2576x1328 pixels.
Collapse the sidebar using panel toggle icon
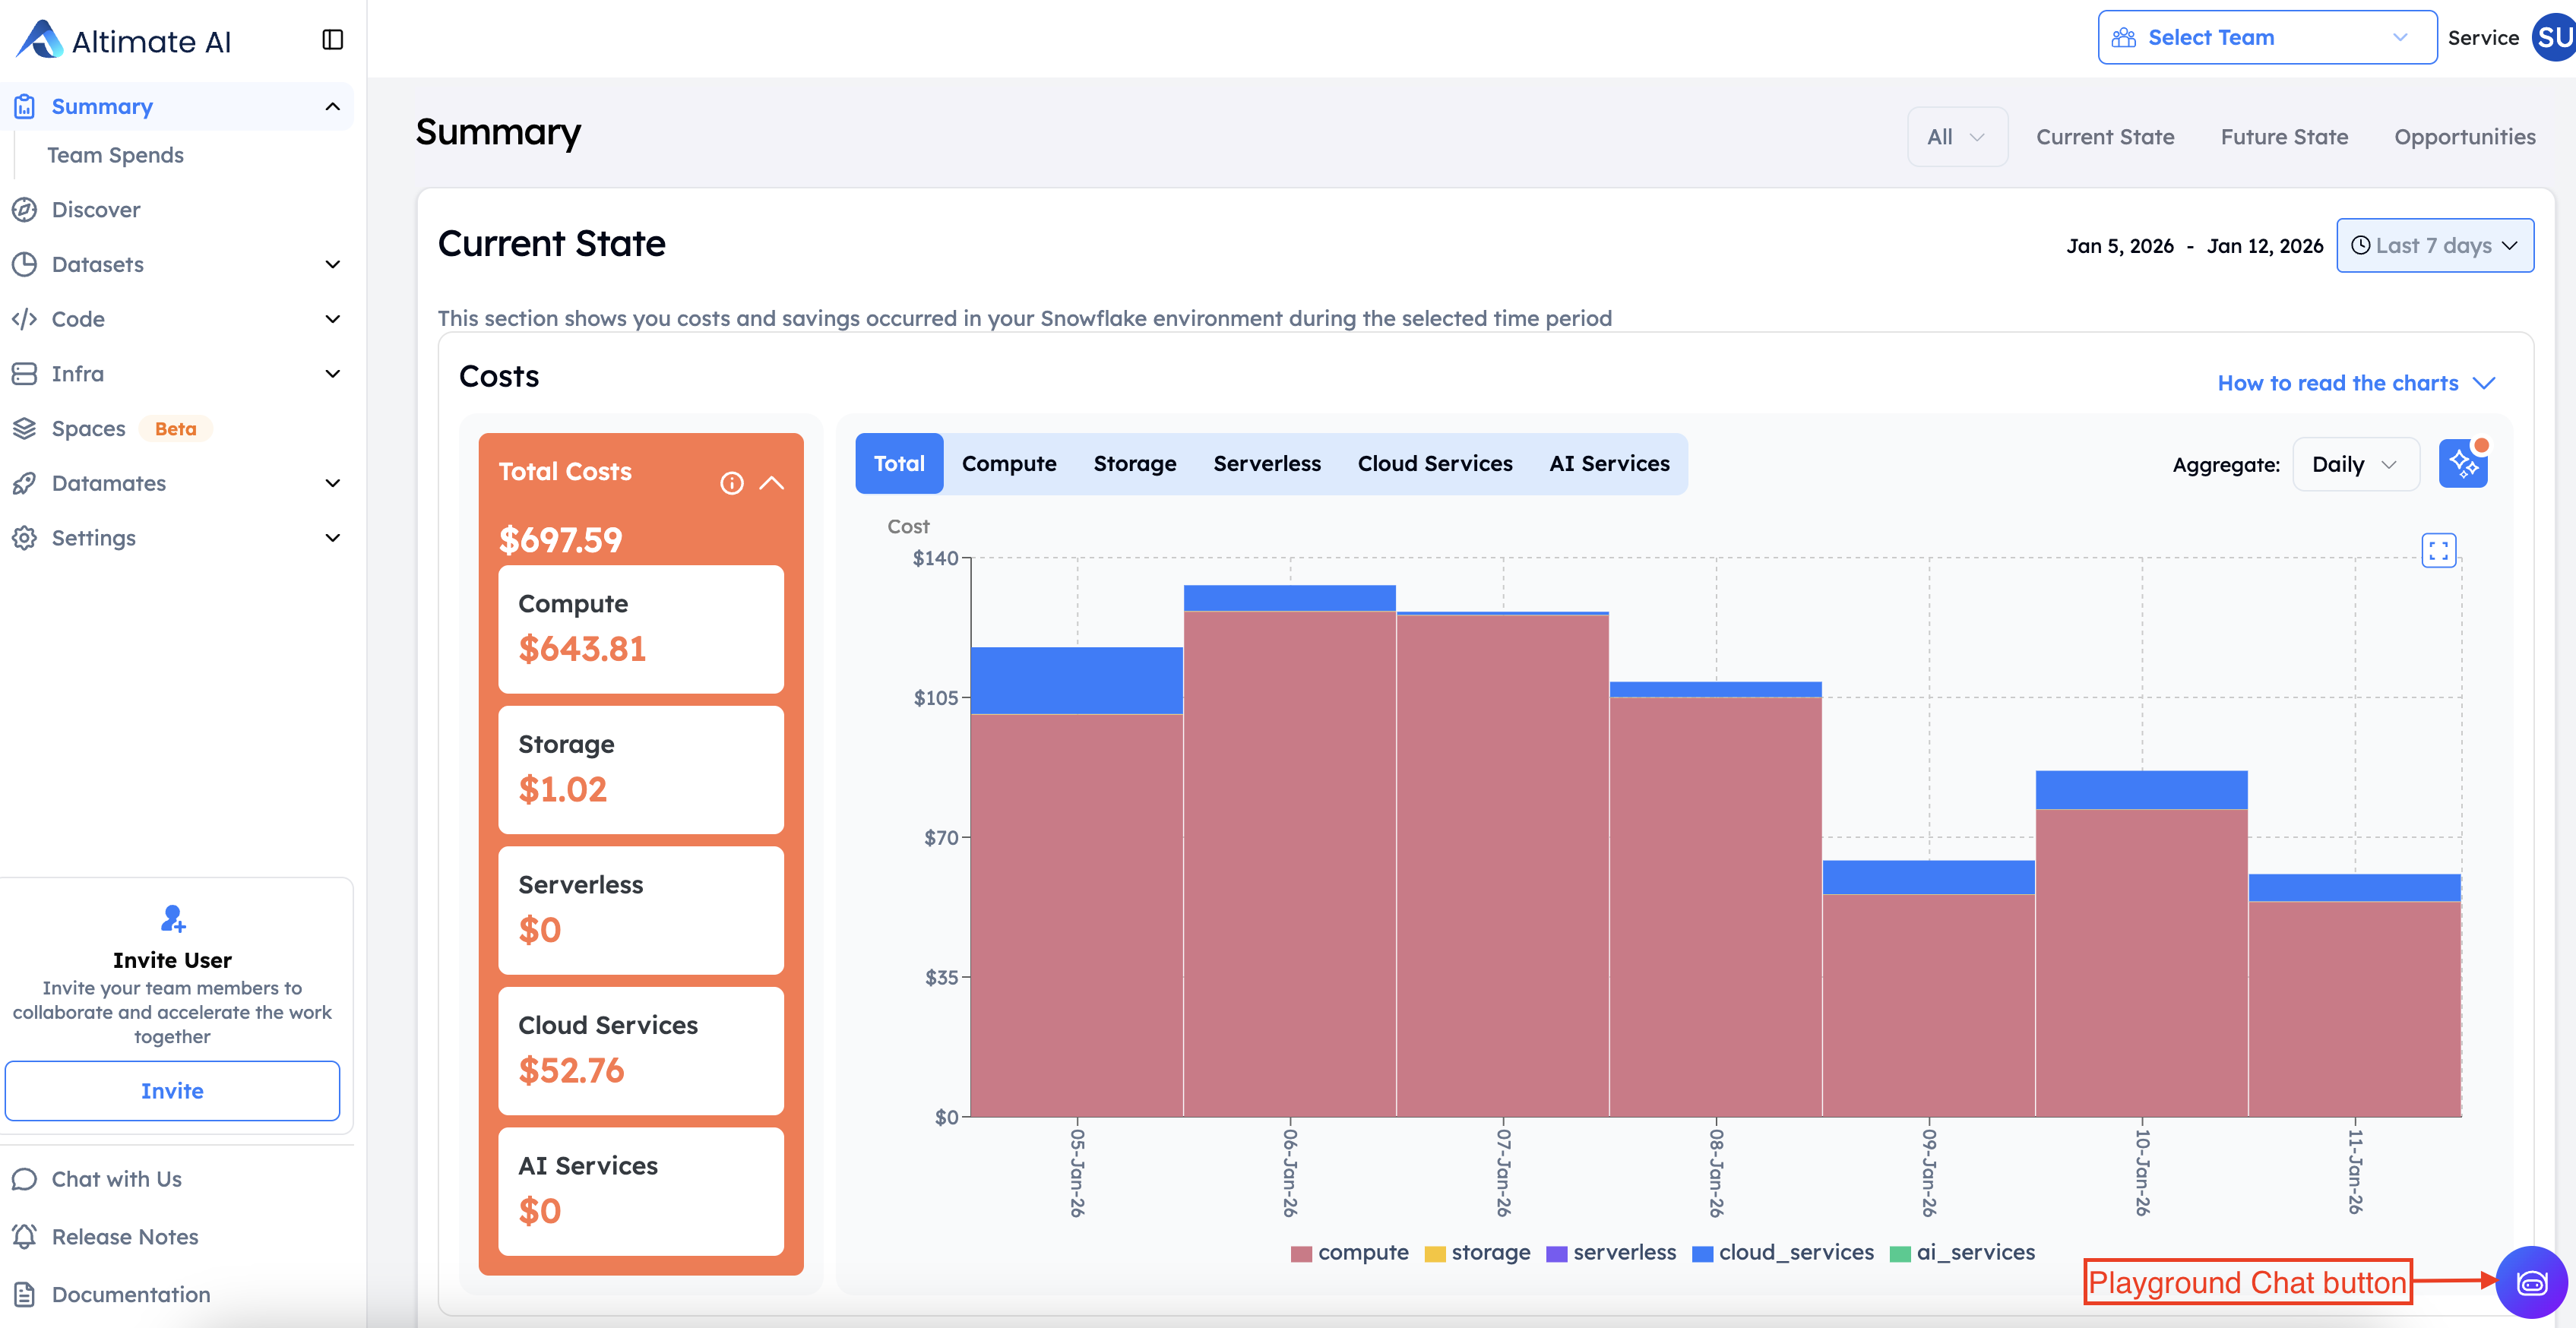pyautogui.click(x=333, y=40)
